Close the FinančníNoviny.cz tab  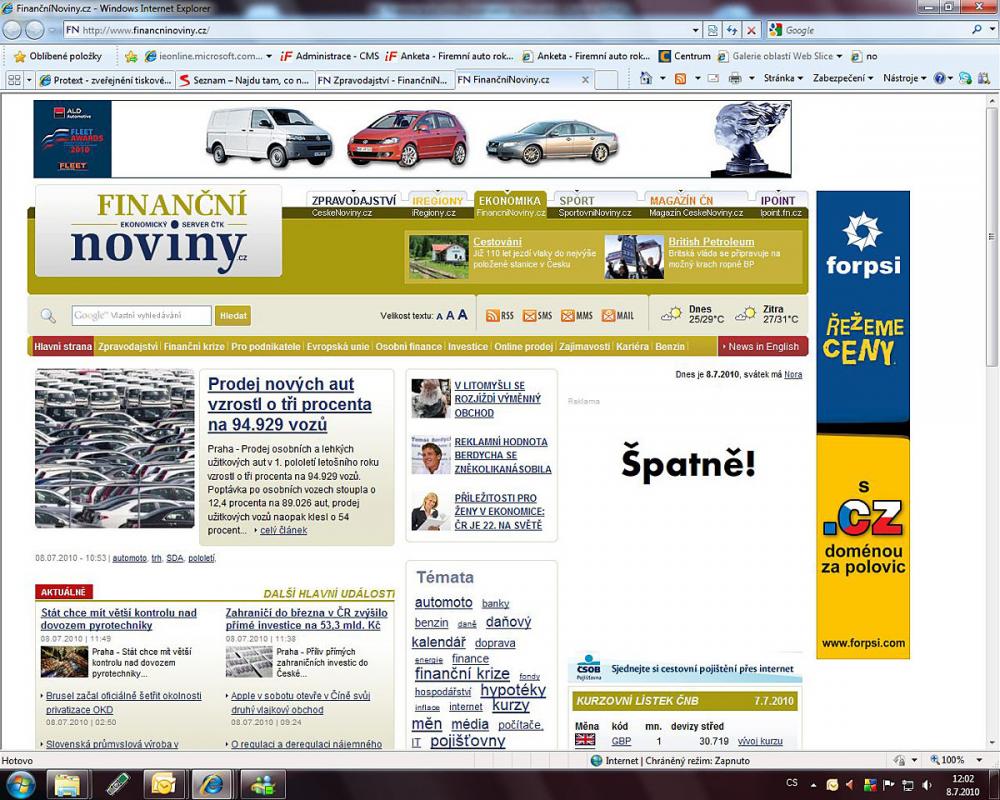coord(585,80)
